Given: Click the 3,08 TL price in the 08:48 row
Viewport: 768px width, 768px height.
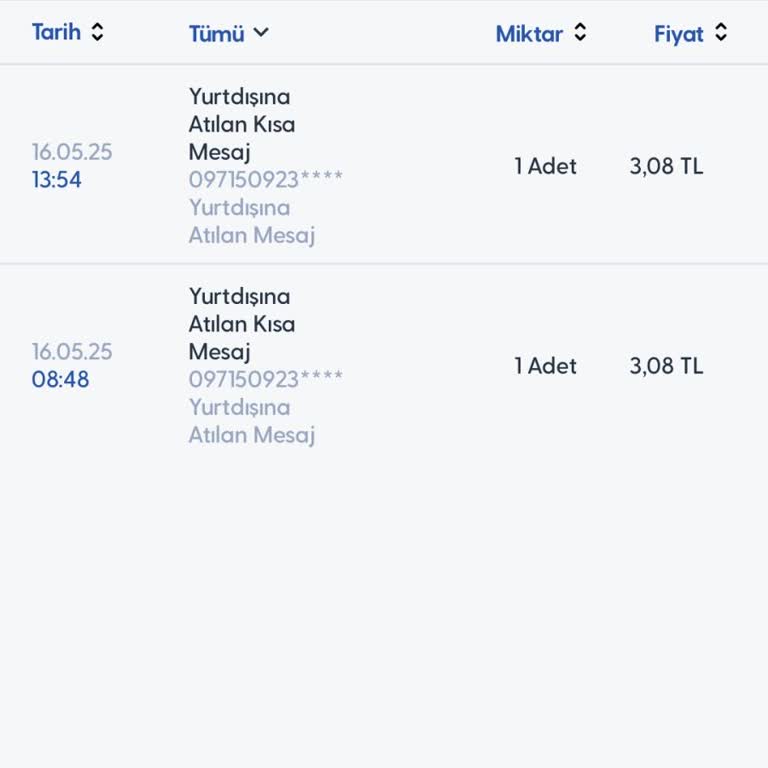Looking at the screenshot, I should click(666, 366).
